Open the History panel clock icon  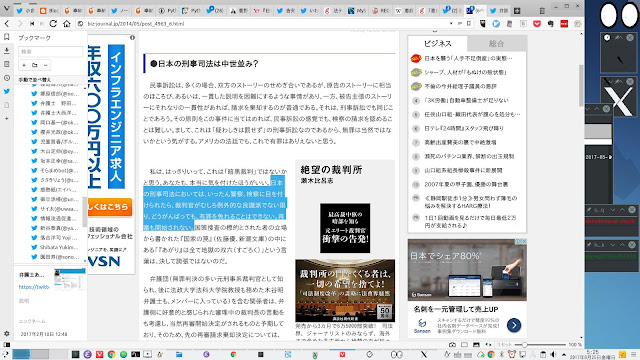(7, 78)
